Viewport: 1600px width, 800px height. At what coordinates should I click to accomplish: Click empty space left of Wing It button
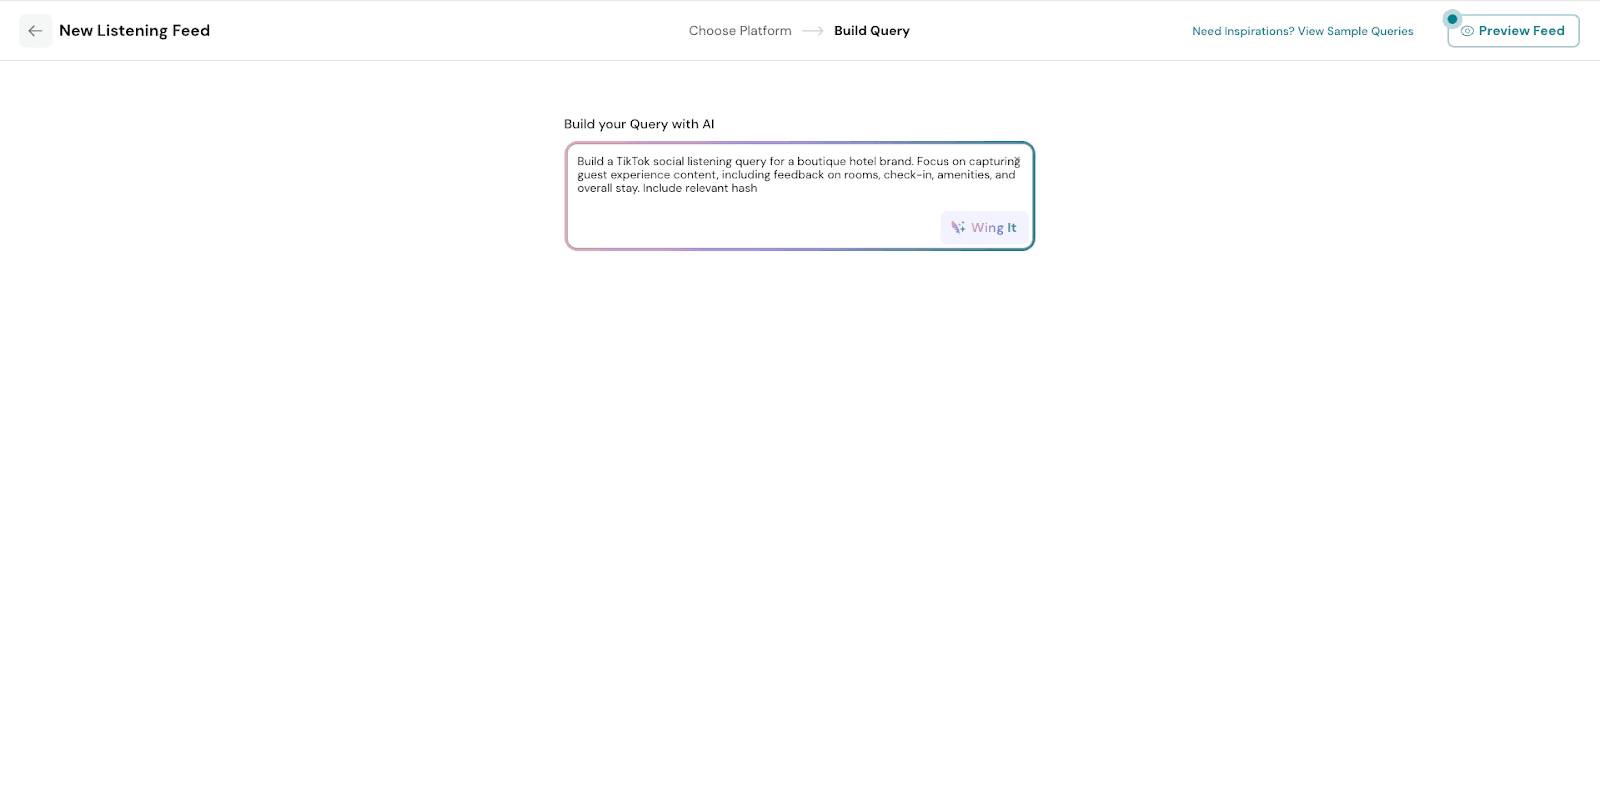[x=750, y=228]
